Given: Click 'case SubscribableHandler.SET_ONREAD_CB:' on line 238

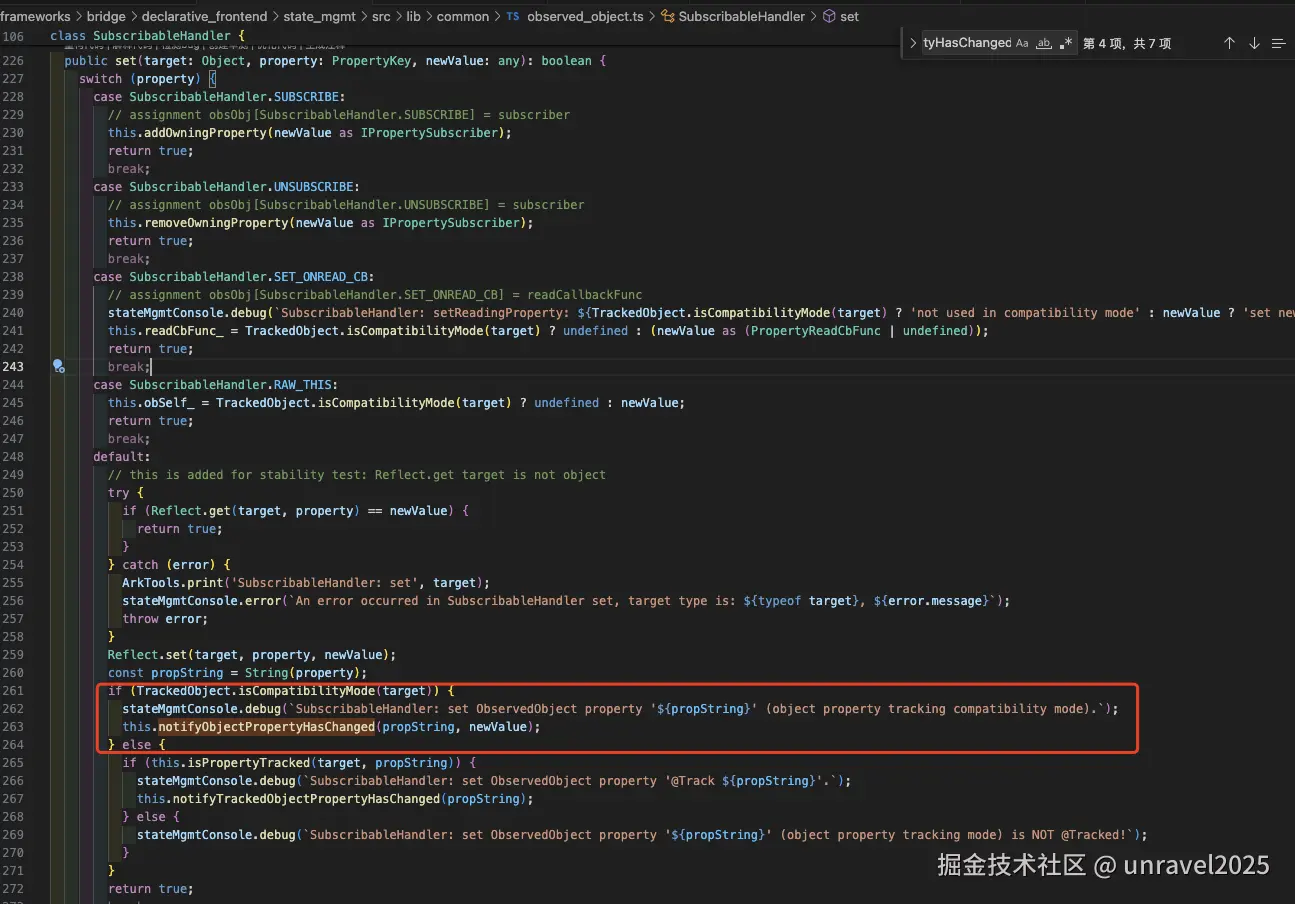Looking at the screenshot, I should (x=233, y=276).
